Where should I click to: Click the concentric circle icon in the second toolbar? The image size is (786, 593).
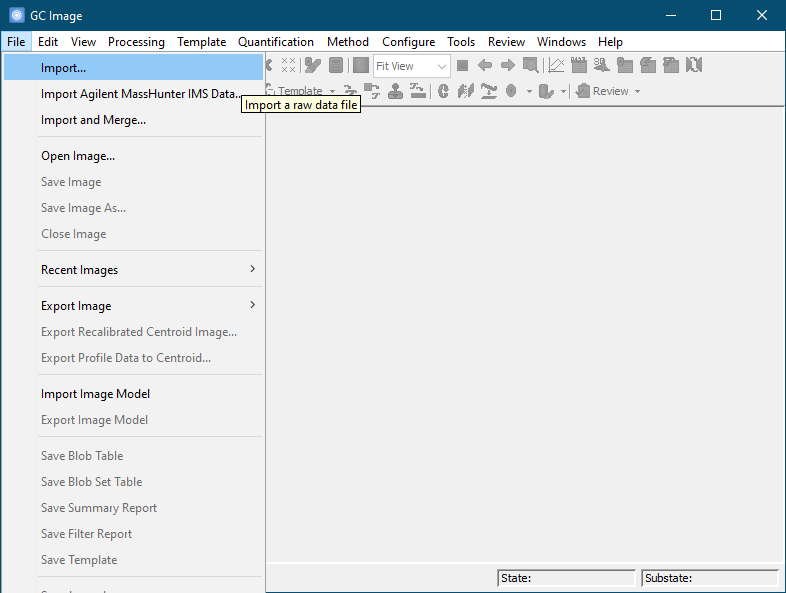[x=511, y=91]
